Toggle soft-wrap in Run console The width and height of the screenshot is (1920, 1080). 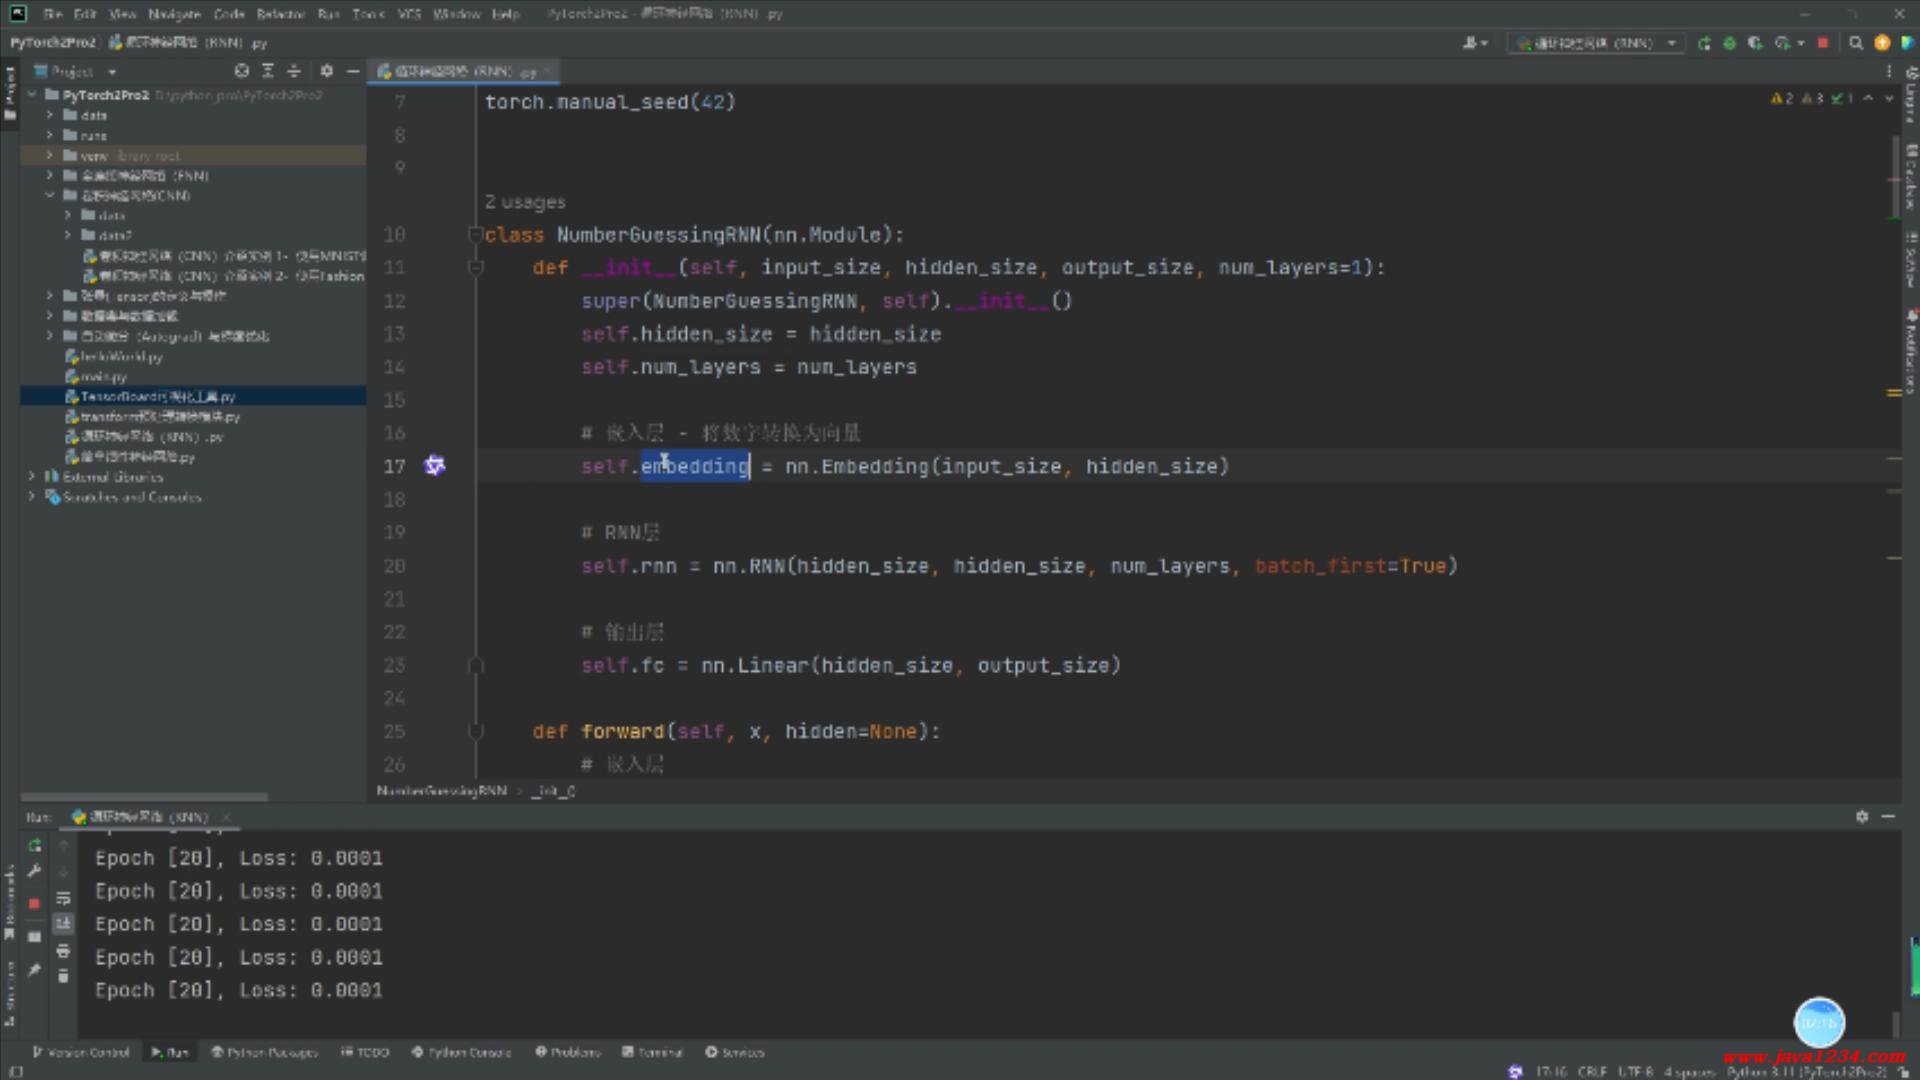tap(63, 898)
